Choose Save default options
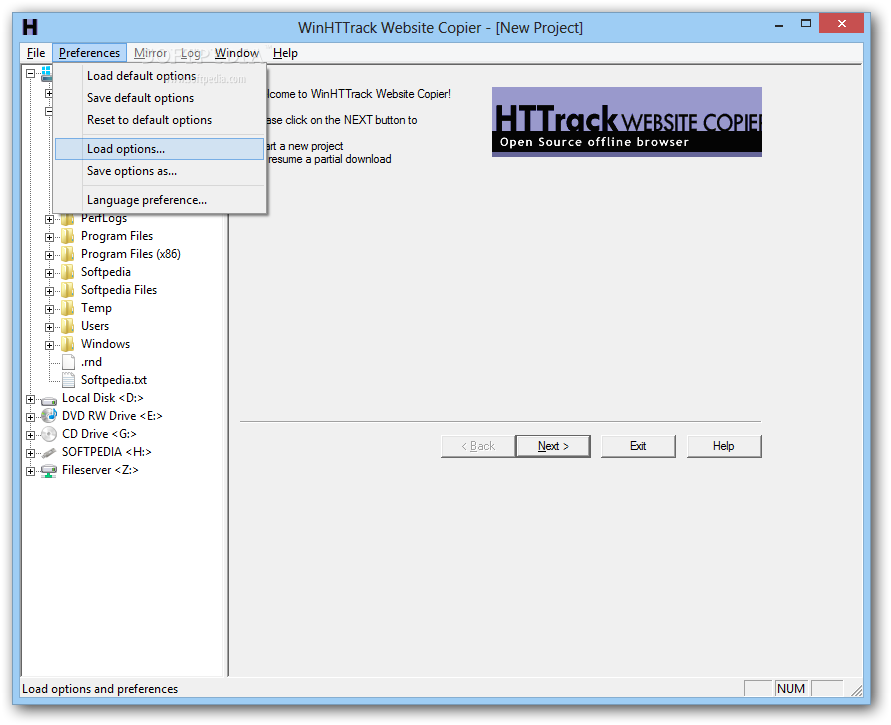The image size is (891, 725). pyautogui.click(x=160, y=98)
